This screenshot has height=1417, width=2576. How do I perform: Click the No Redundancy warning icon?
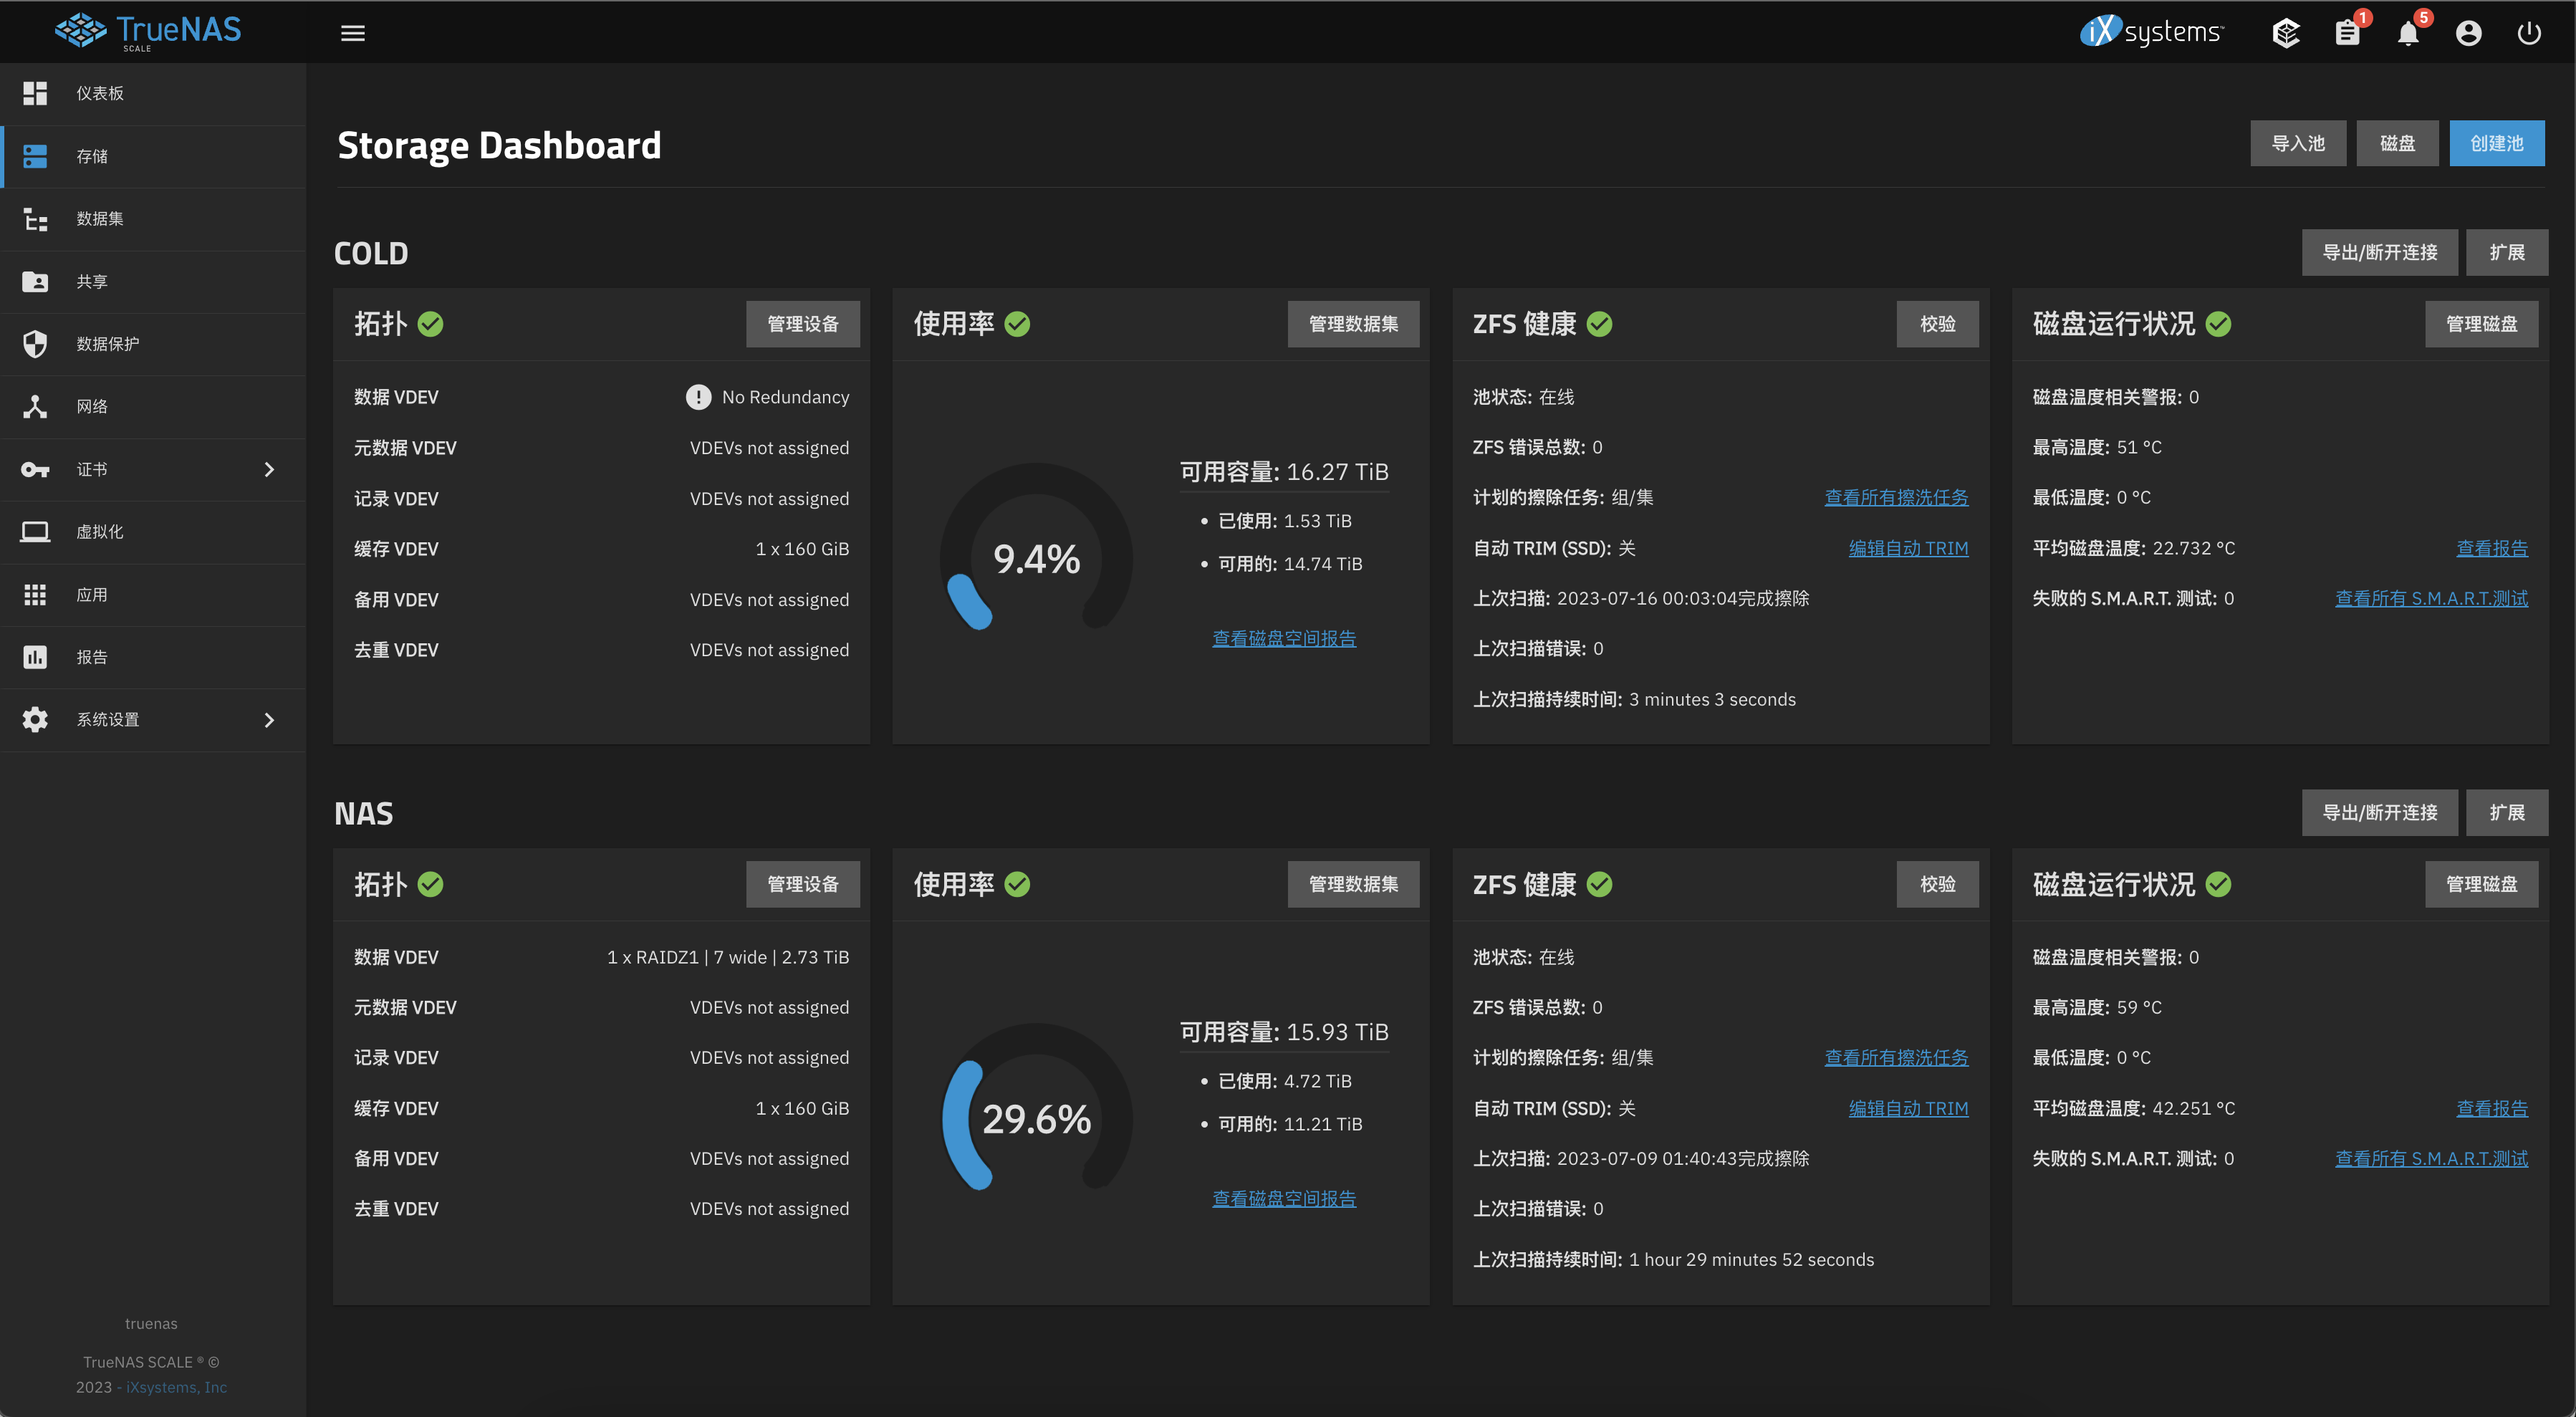tap(698, 397)
